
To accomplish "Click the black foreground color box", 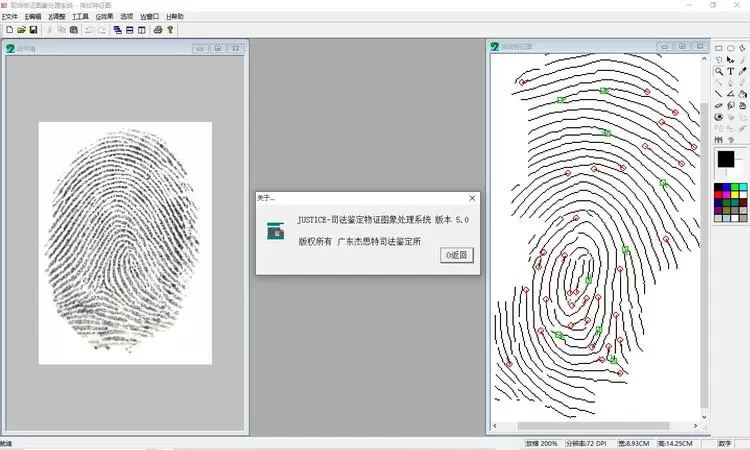I will (725, 159).
